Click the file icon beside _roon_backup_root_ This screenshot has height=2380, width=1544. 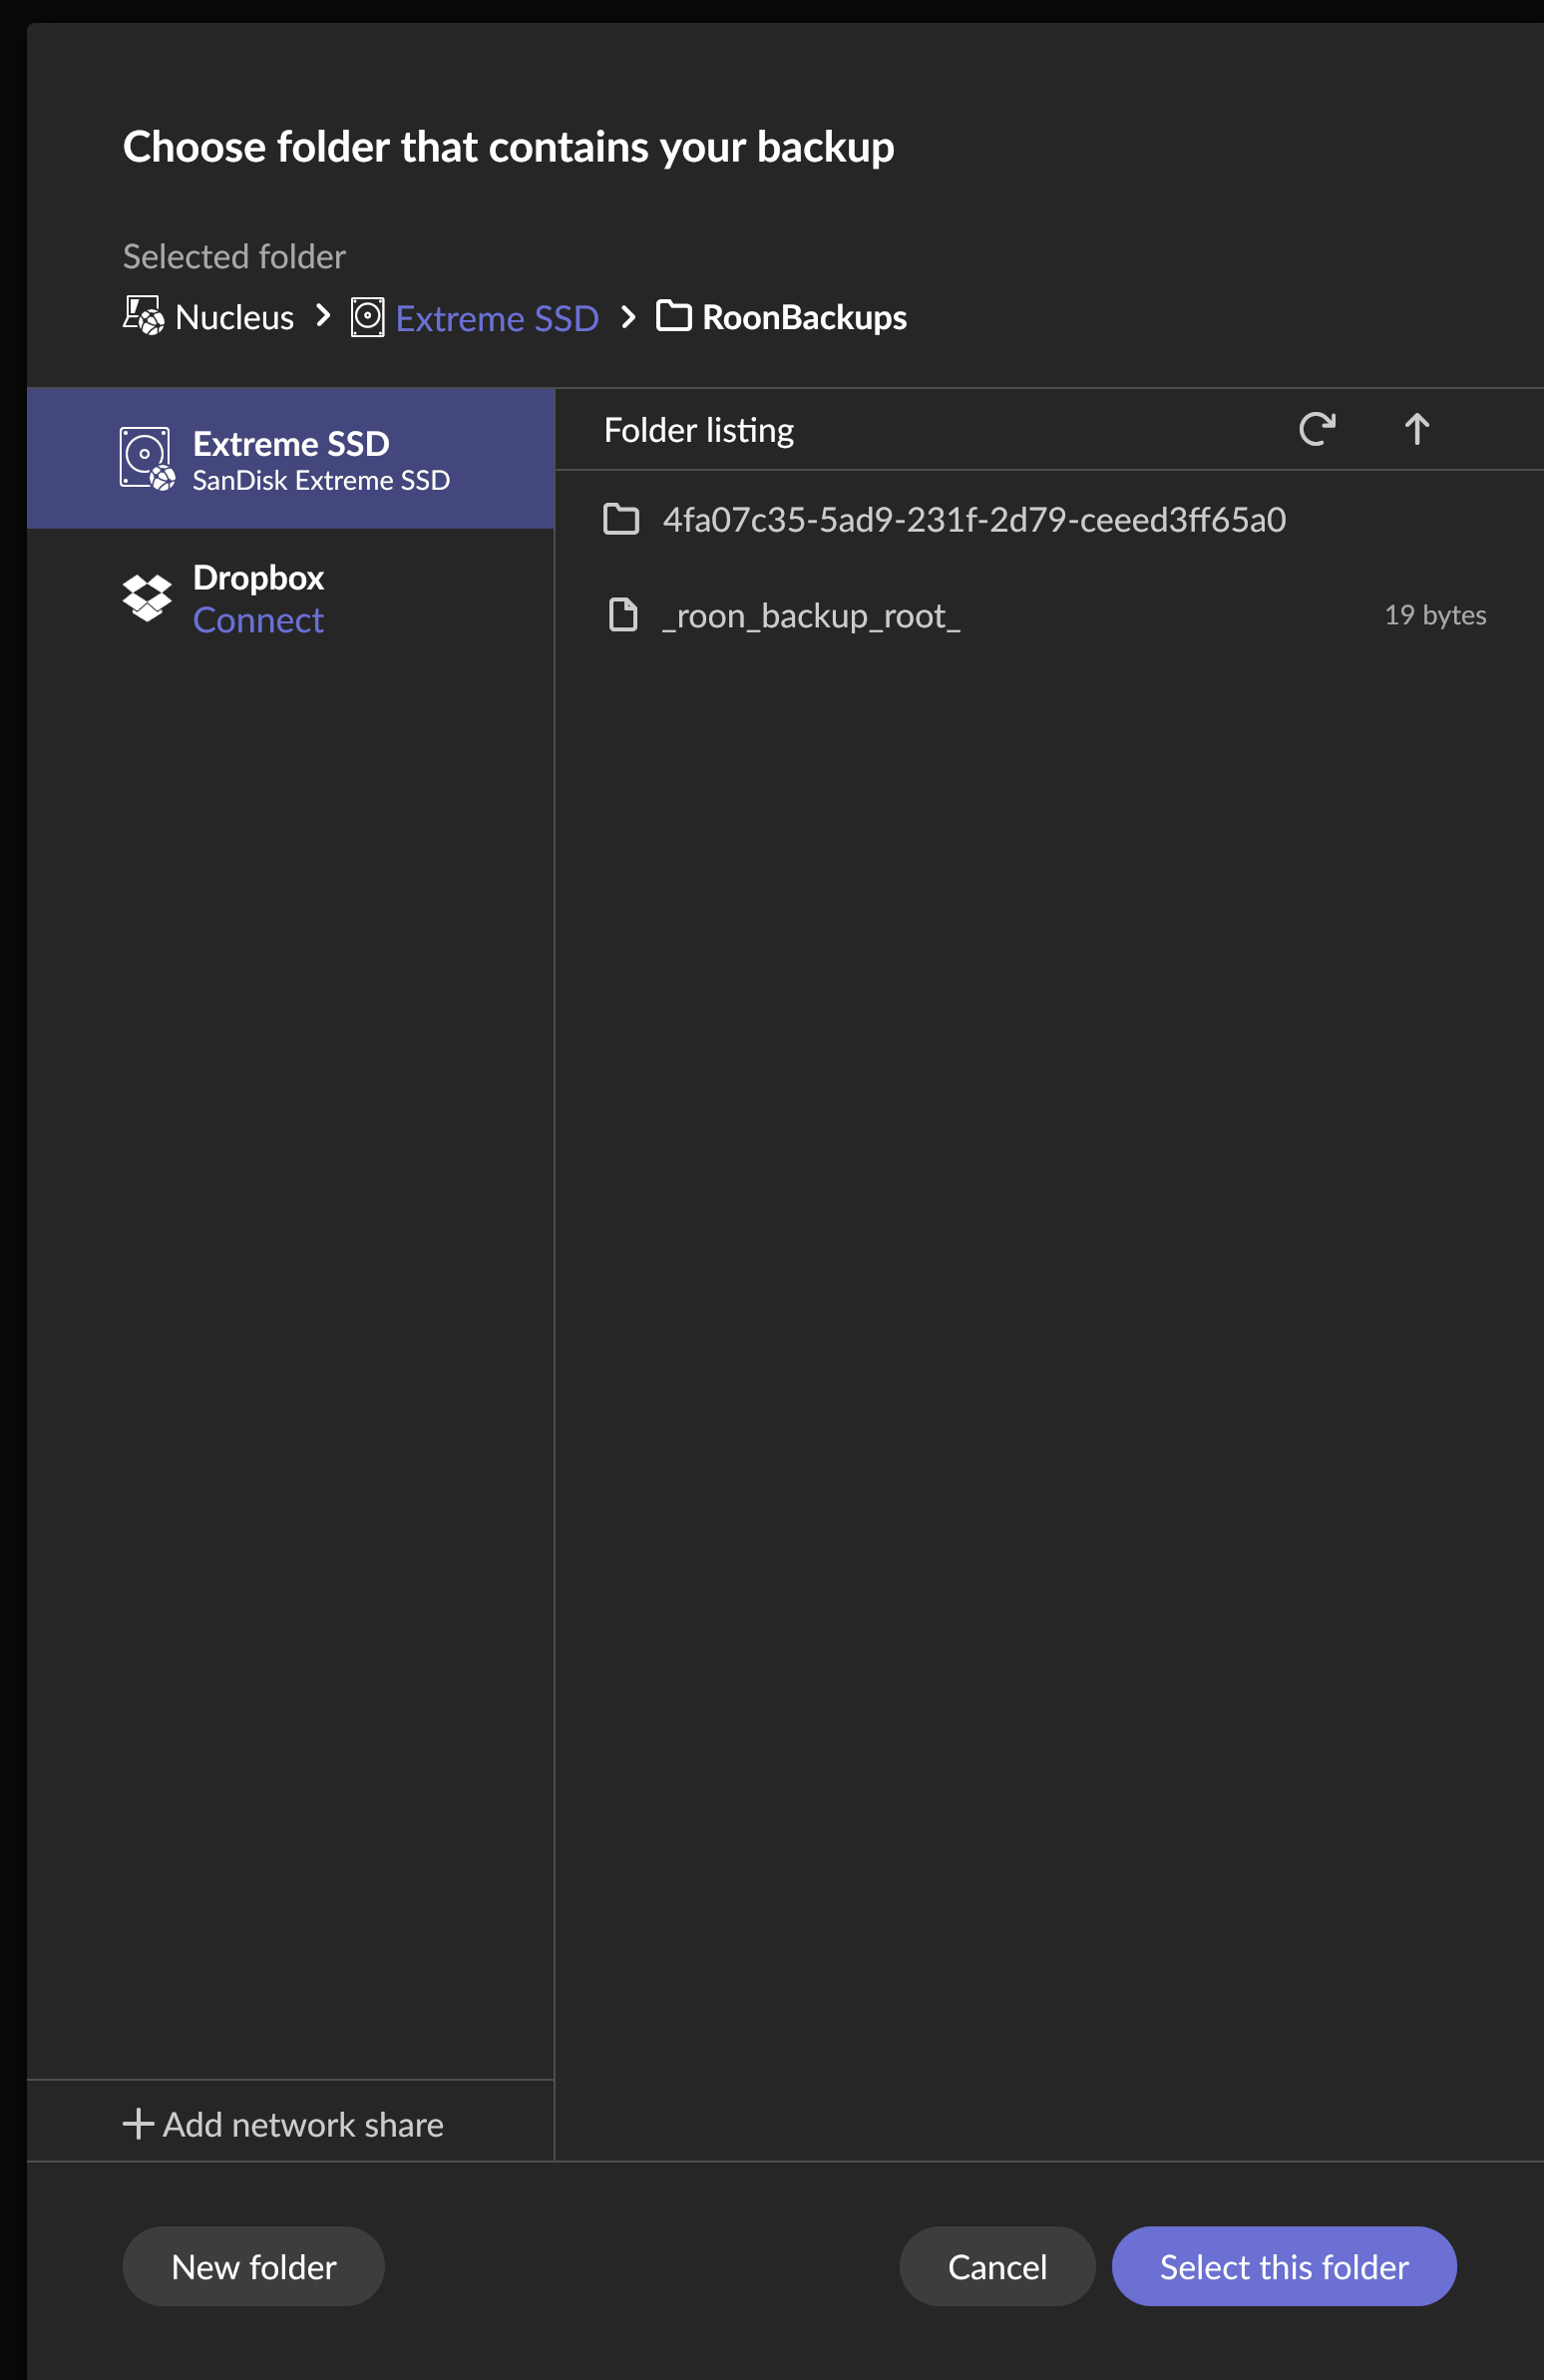click(x=623, y=615)
